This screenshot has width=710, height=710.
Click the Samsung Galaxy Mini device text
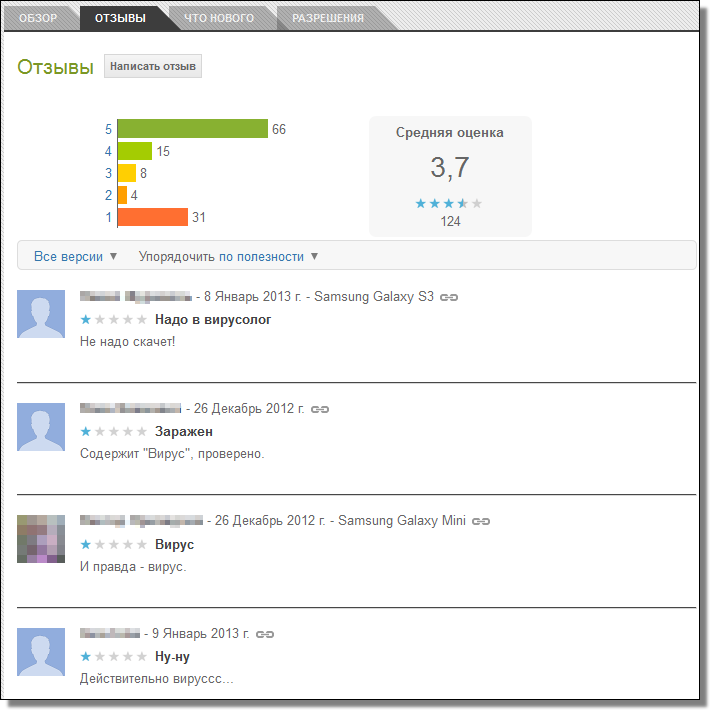(x=402, y=521)
